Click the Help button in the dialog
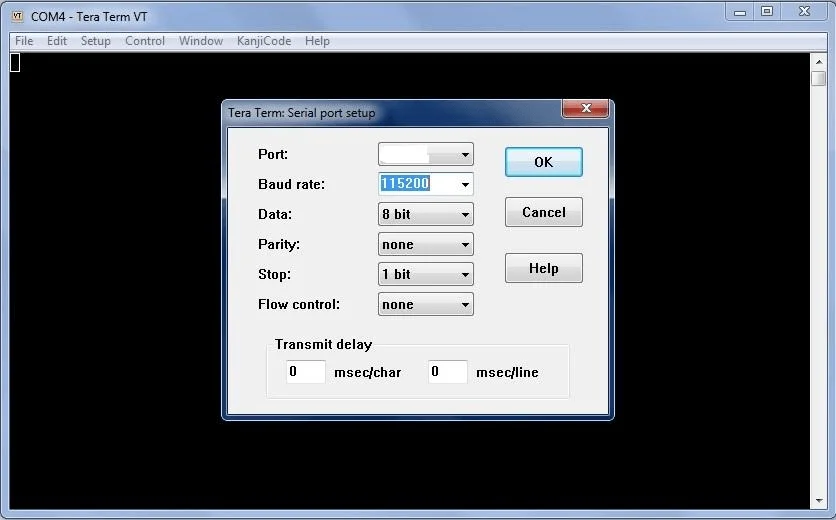The height and width of the screenshot is (520, 836). click(x=543, y=268)
